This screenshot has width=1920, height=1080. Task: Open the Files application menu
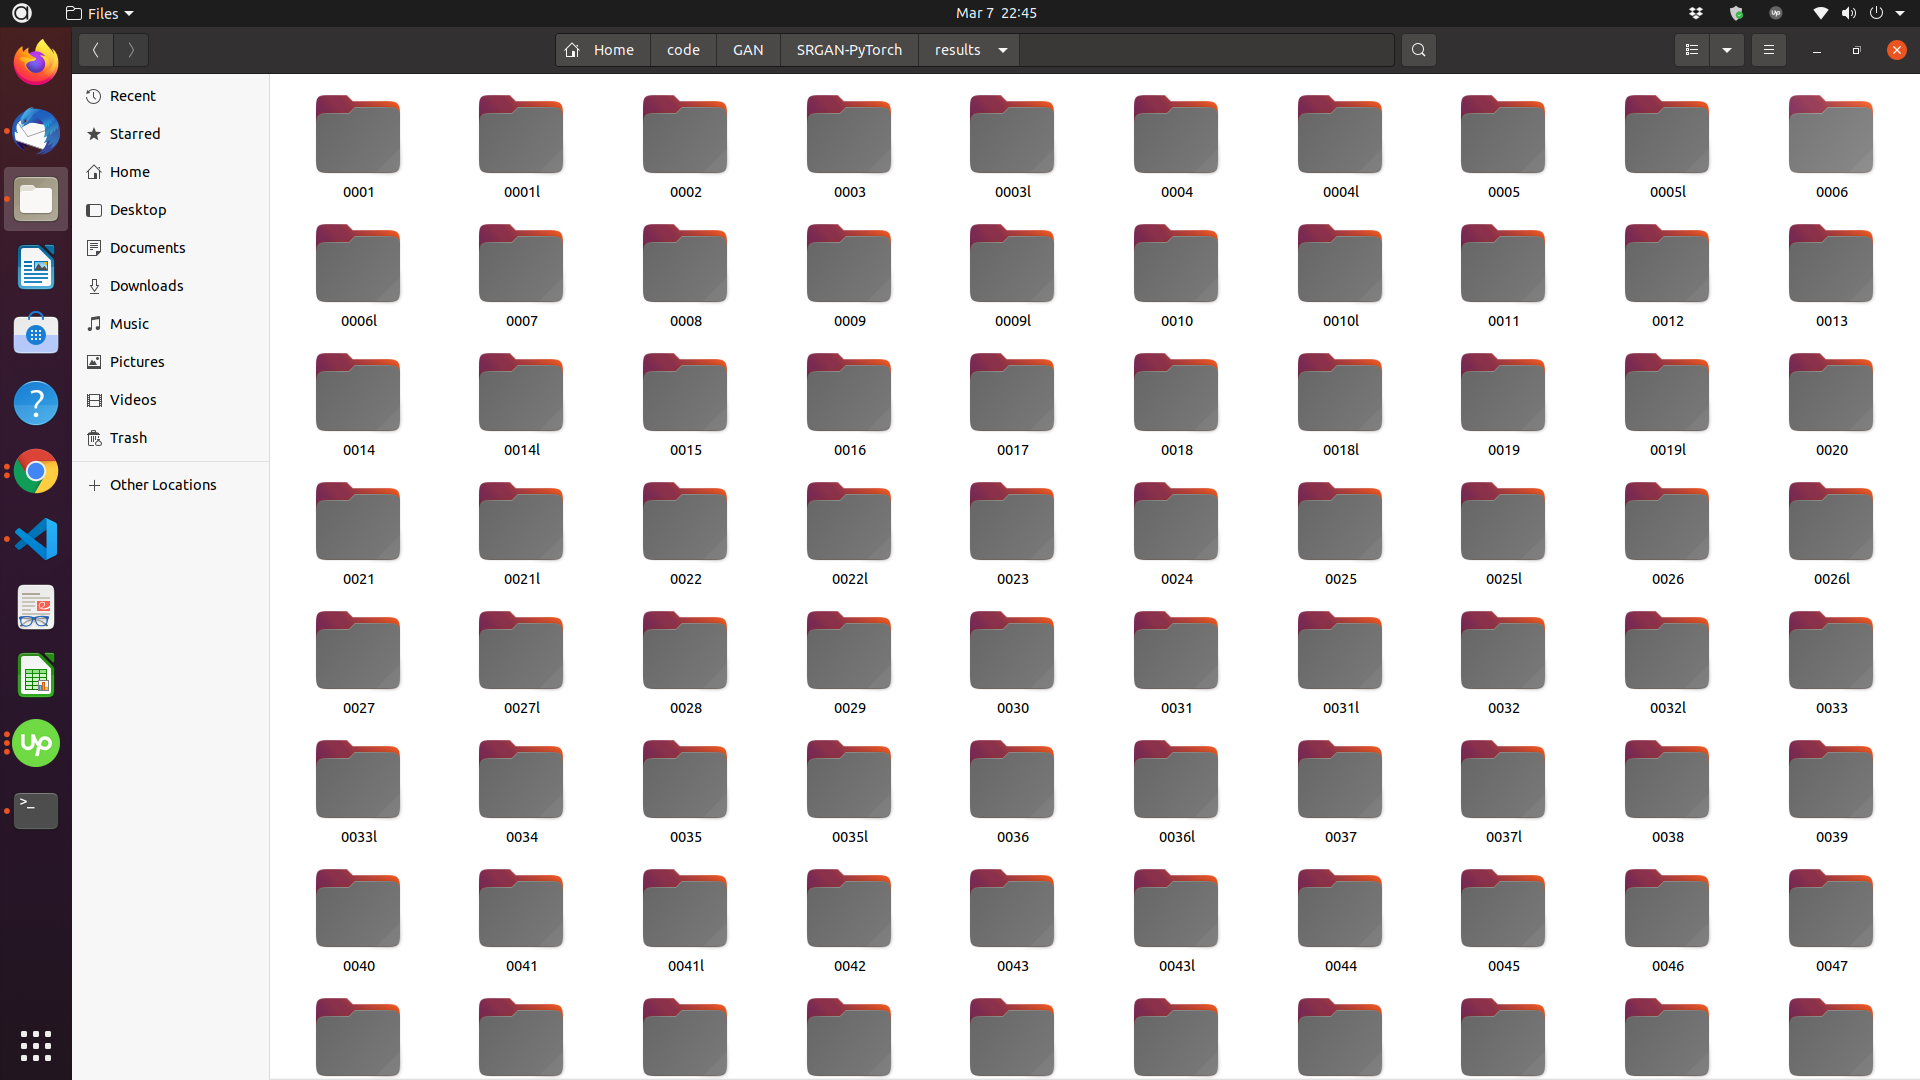tap(99, 13)
